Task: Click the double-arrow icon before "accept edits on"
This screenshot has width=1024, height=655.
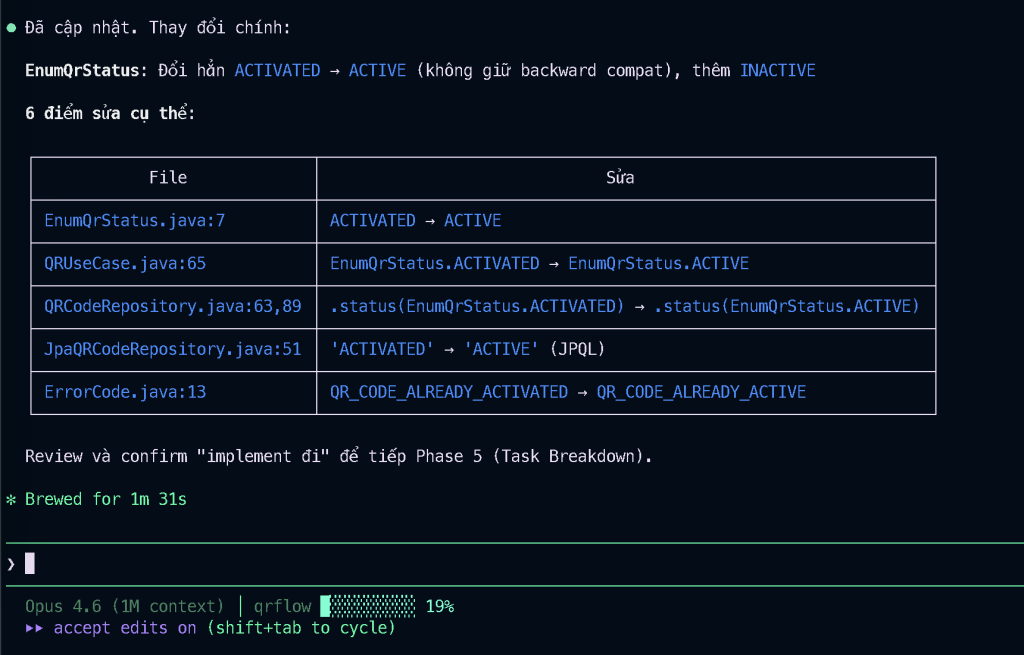Action: coord(35,628)
